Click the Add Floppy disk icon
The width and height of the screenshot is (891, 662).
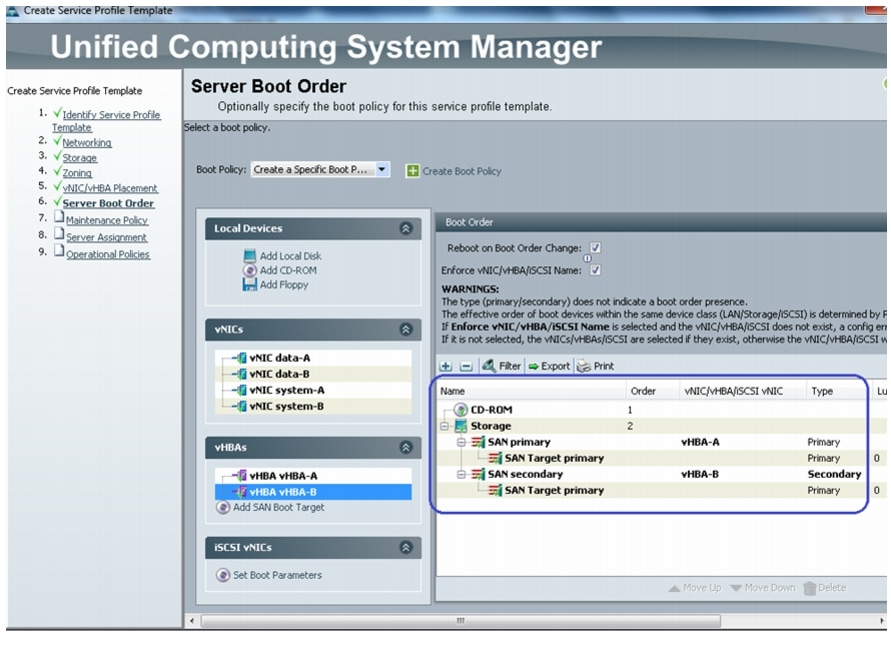pos(249,285)
